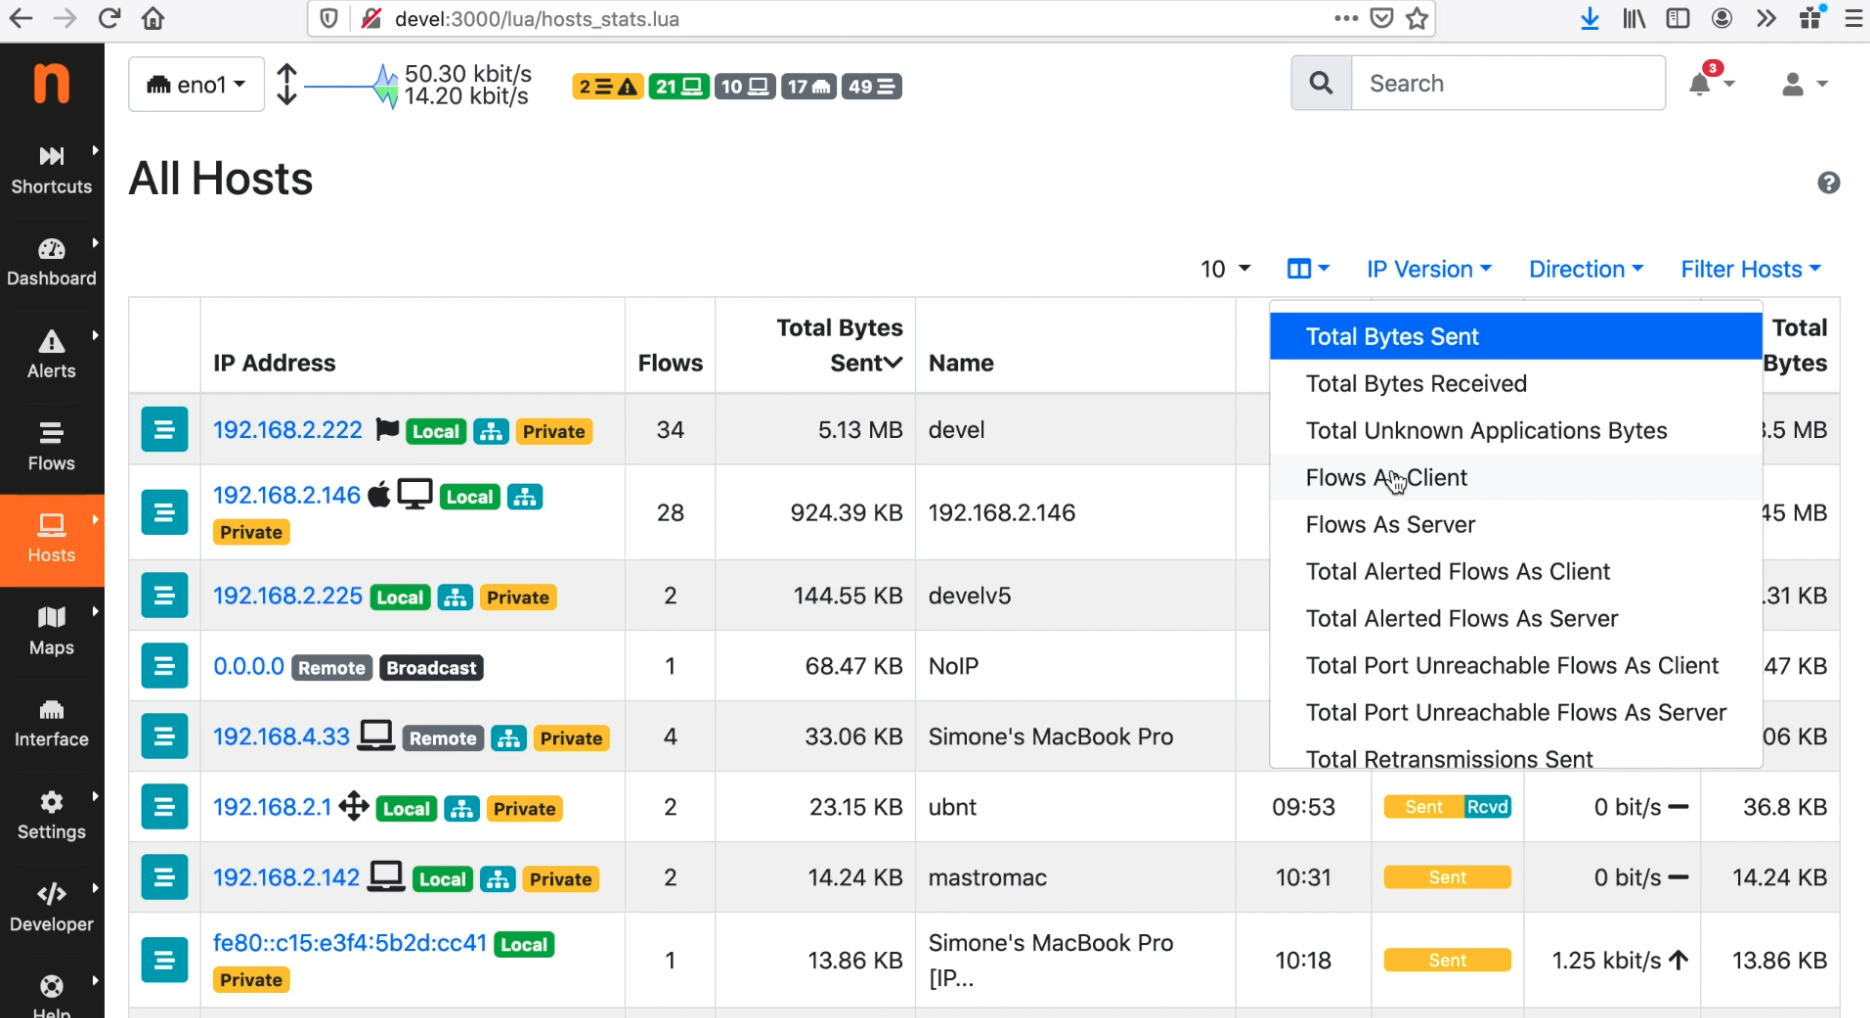
Task: Sort table by Name column header
Action: 961,363
